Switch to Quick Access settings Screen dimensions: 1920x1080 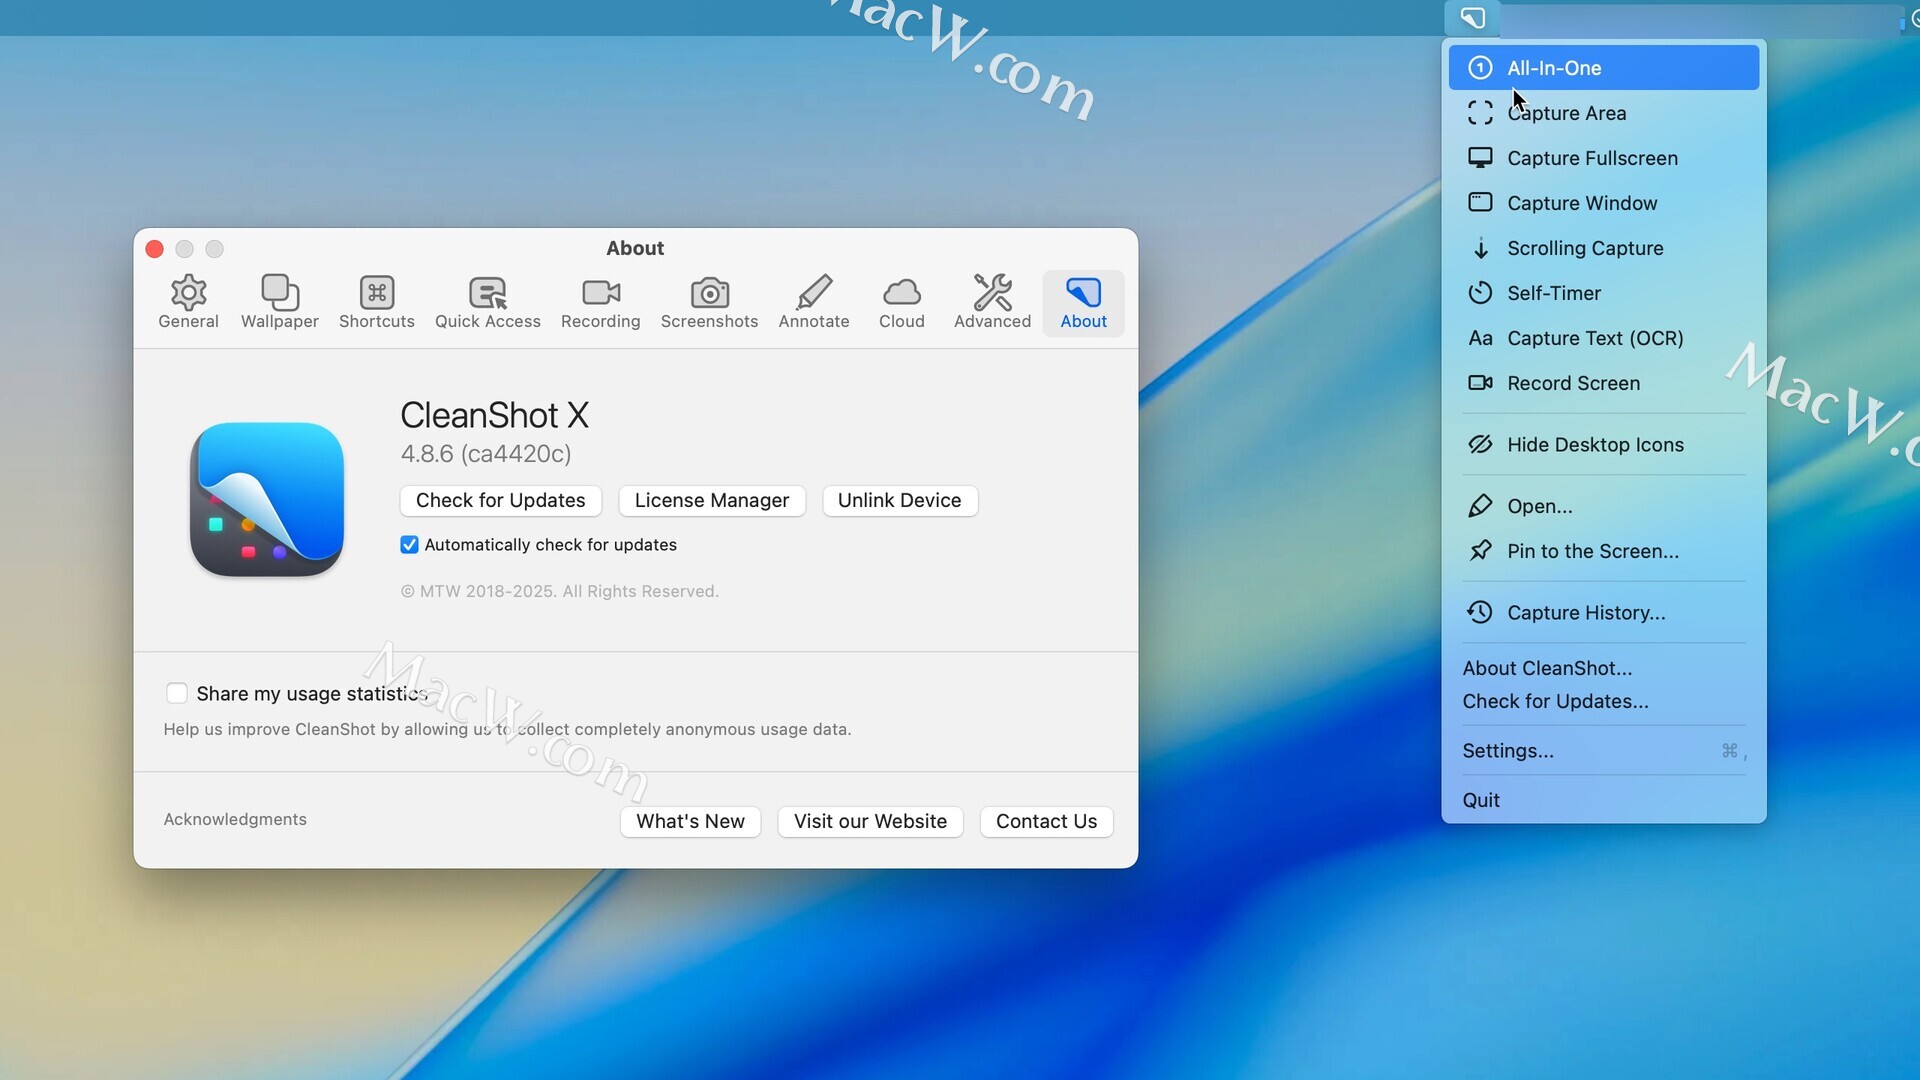[487, 301]
